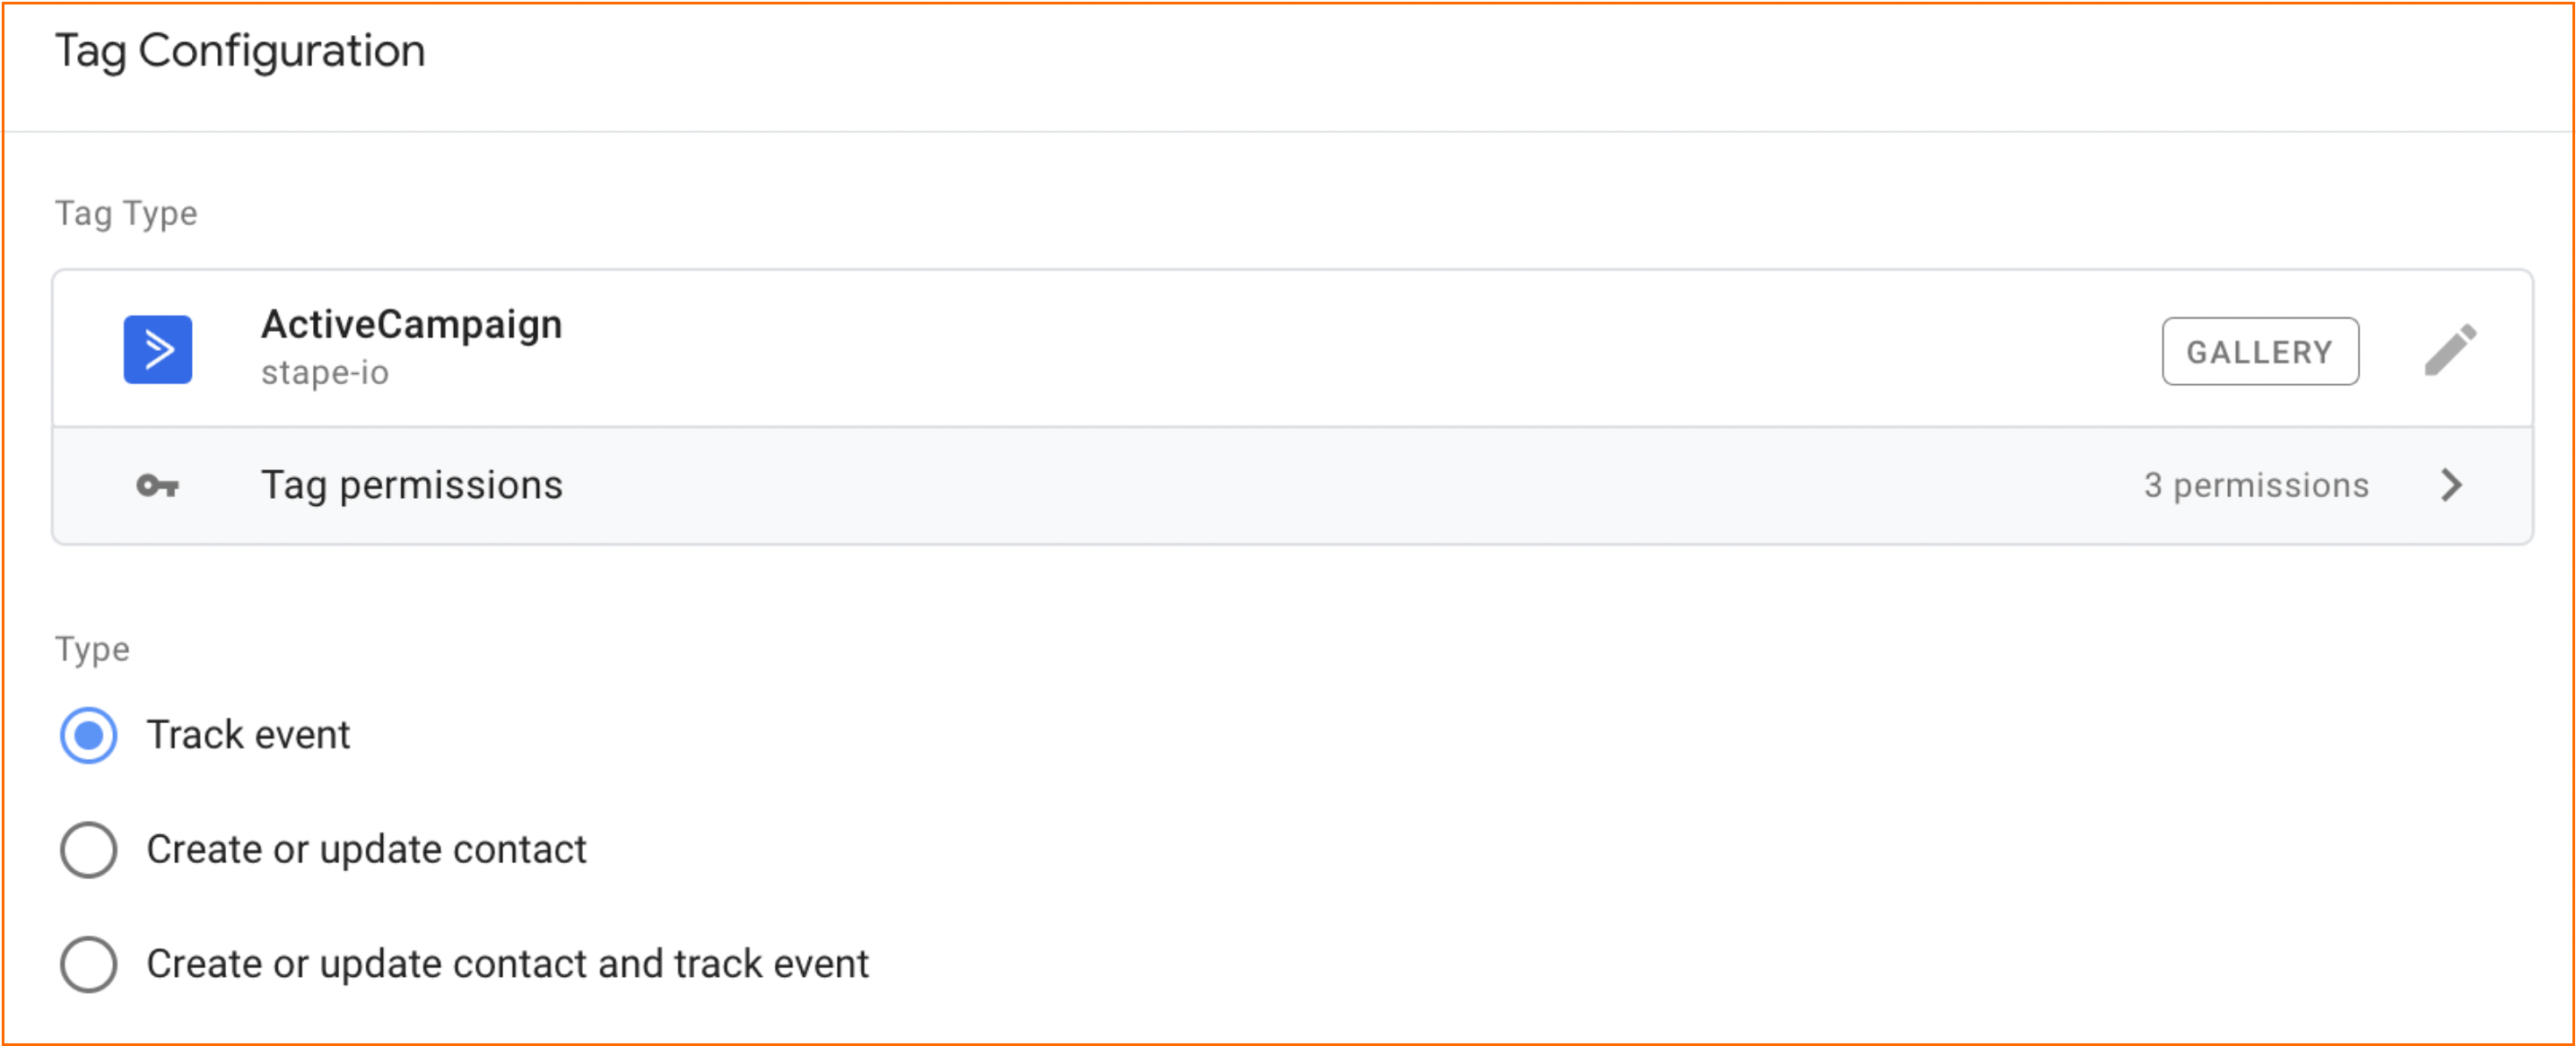Click the ActiveCampaign tag type name
This screenshot has height=1046, width=2576.
(x=411, y=325)
